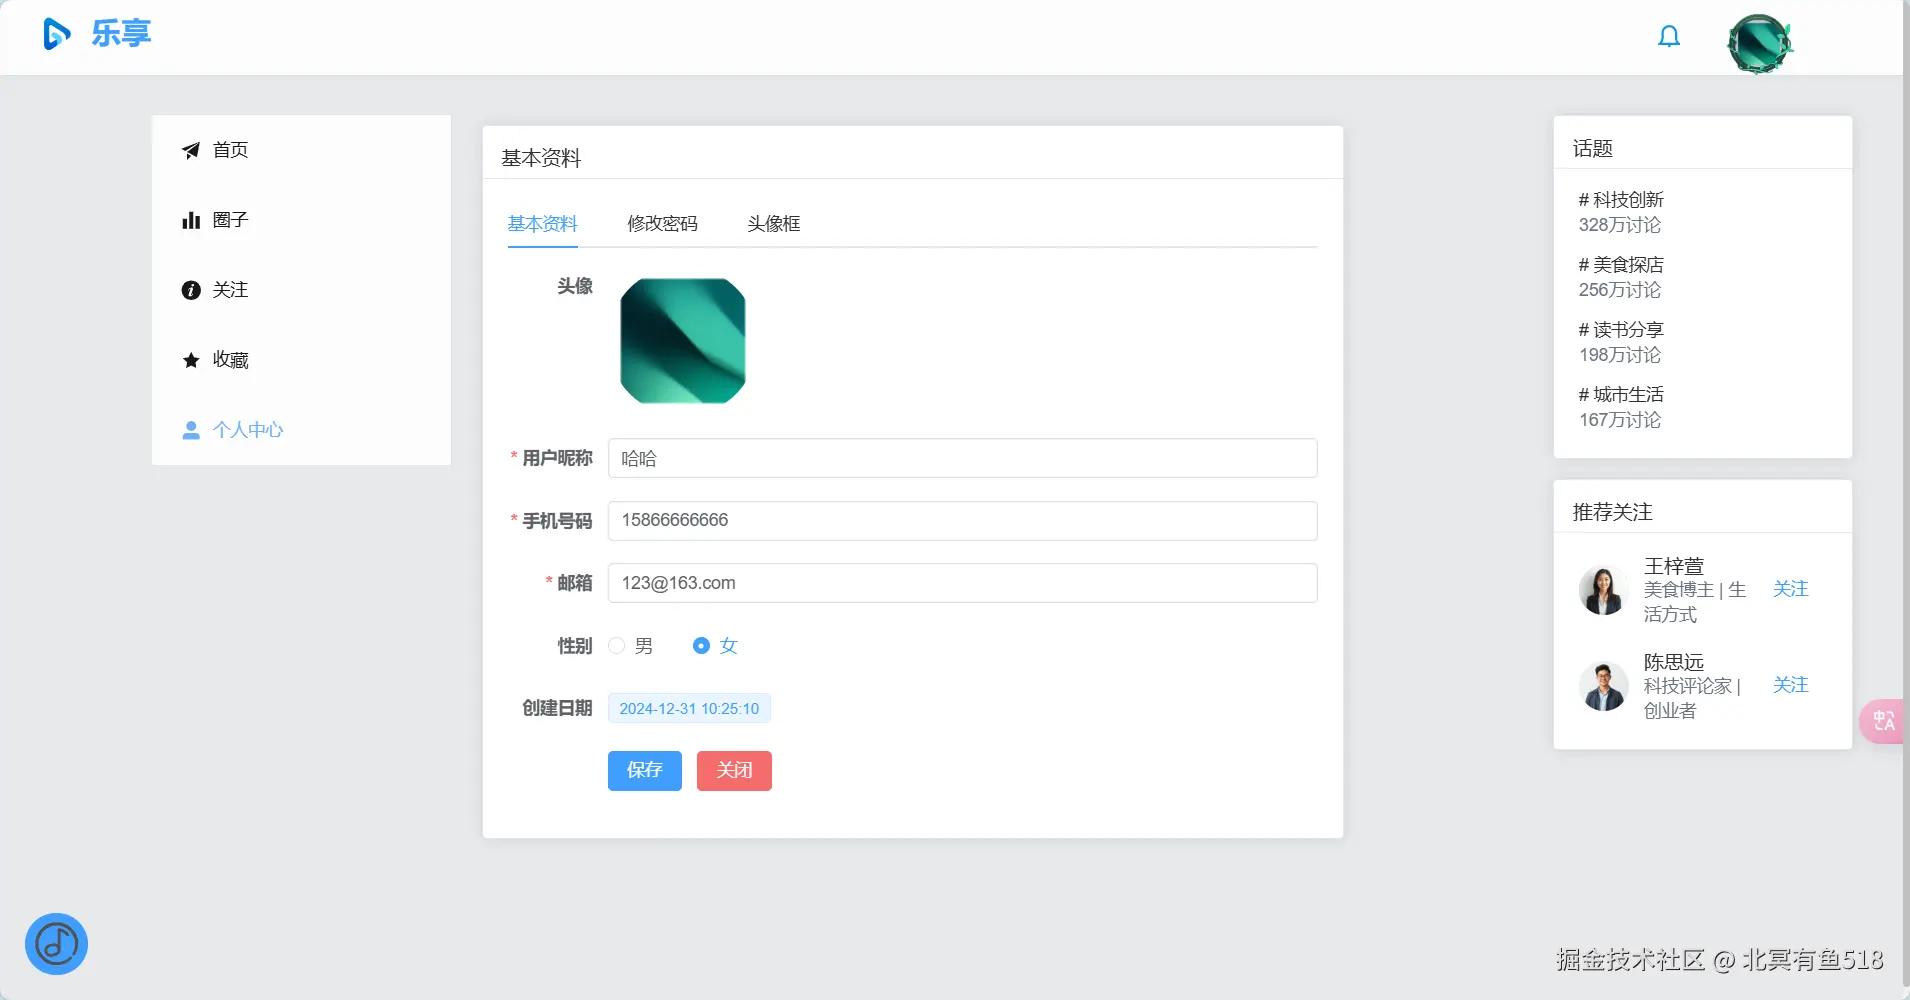Click the 198万讨论 count
Viewport: 1910px width, 1000px height.
[x=1620, y=355]
